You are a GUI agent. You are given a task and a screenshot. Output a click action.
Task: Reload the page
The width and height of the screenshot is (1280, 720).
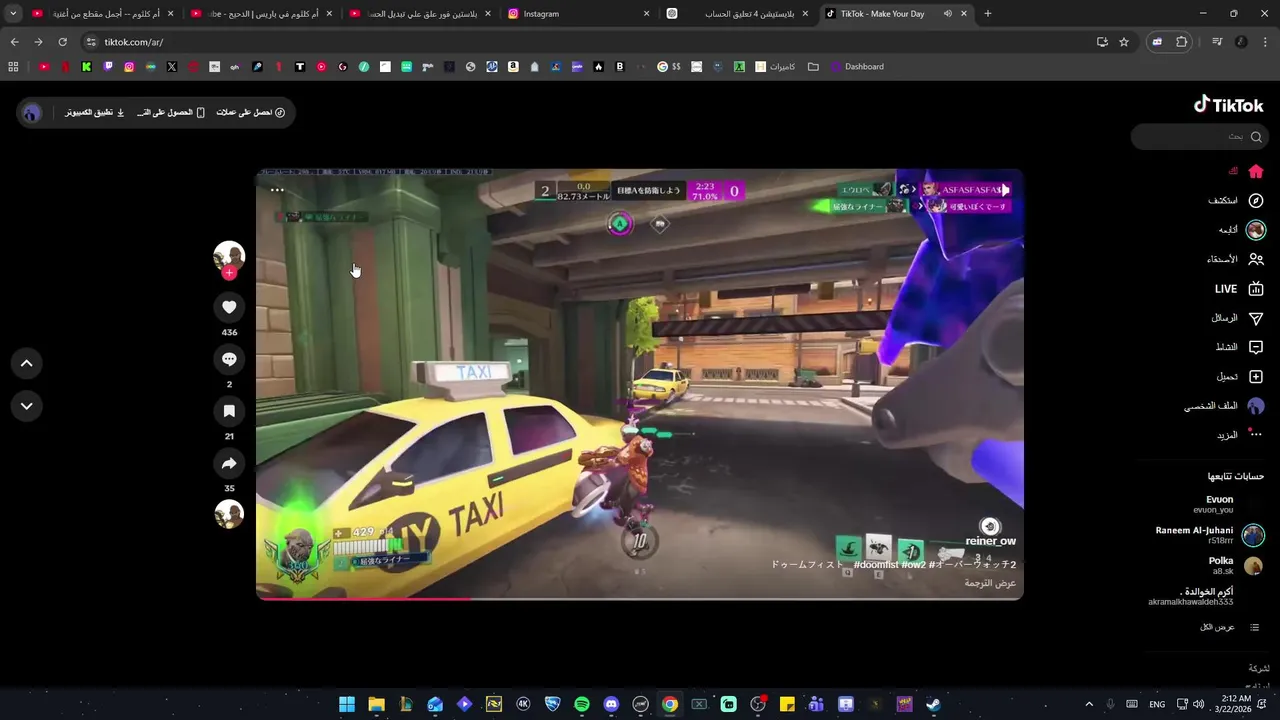(x=62, y=42)
